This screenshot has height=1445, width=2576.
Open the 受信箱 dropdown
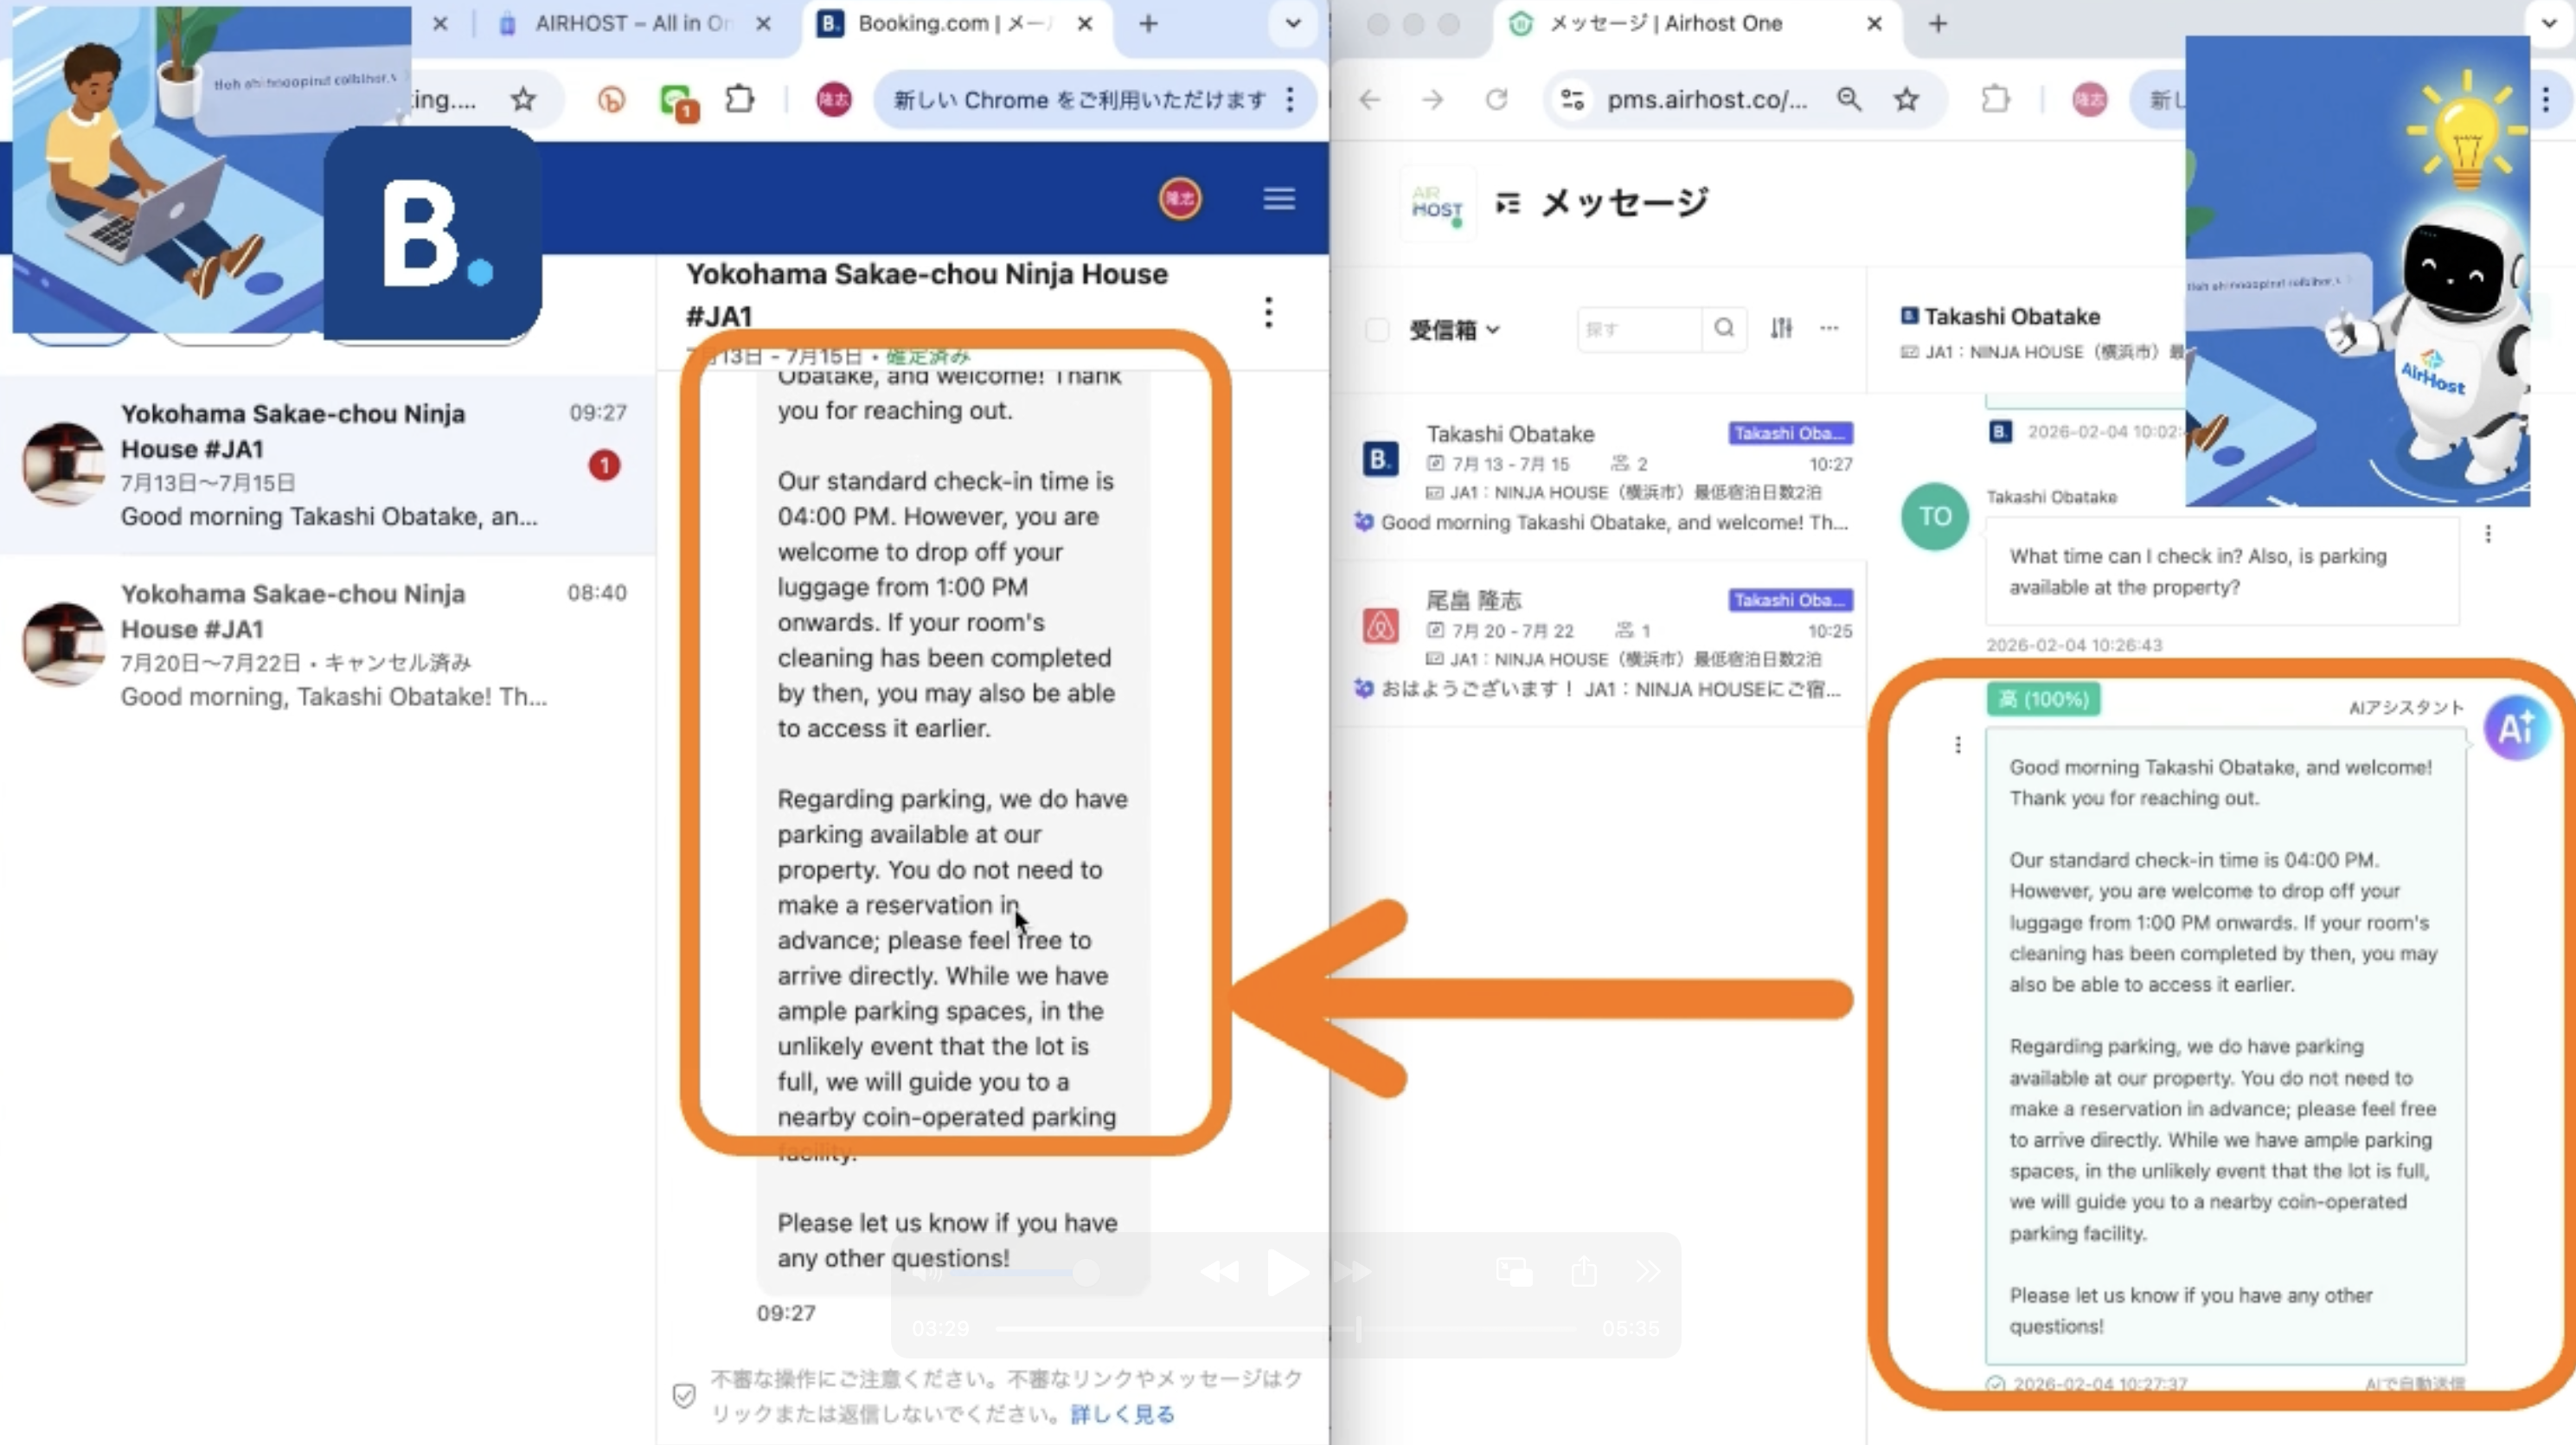pos(1455,330)
